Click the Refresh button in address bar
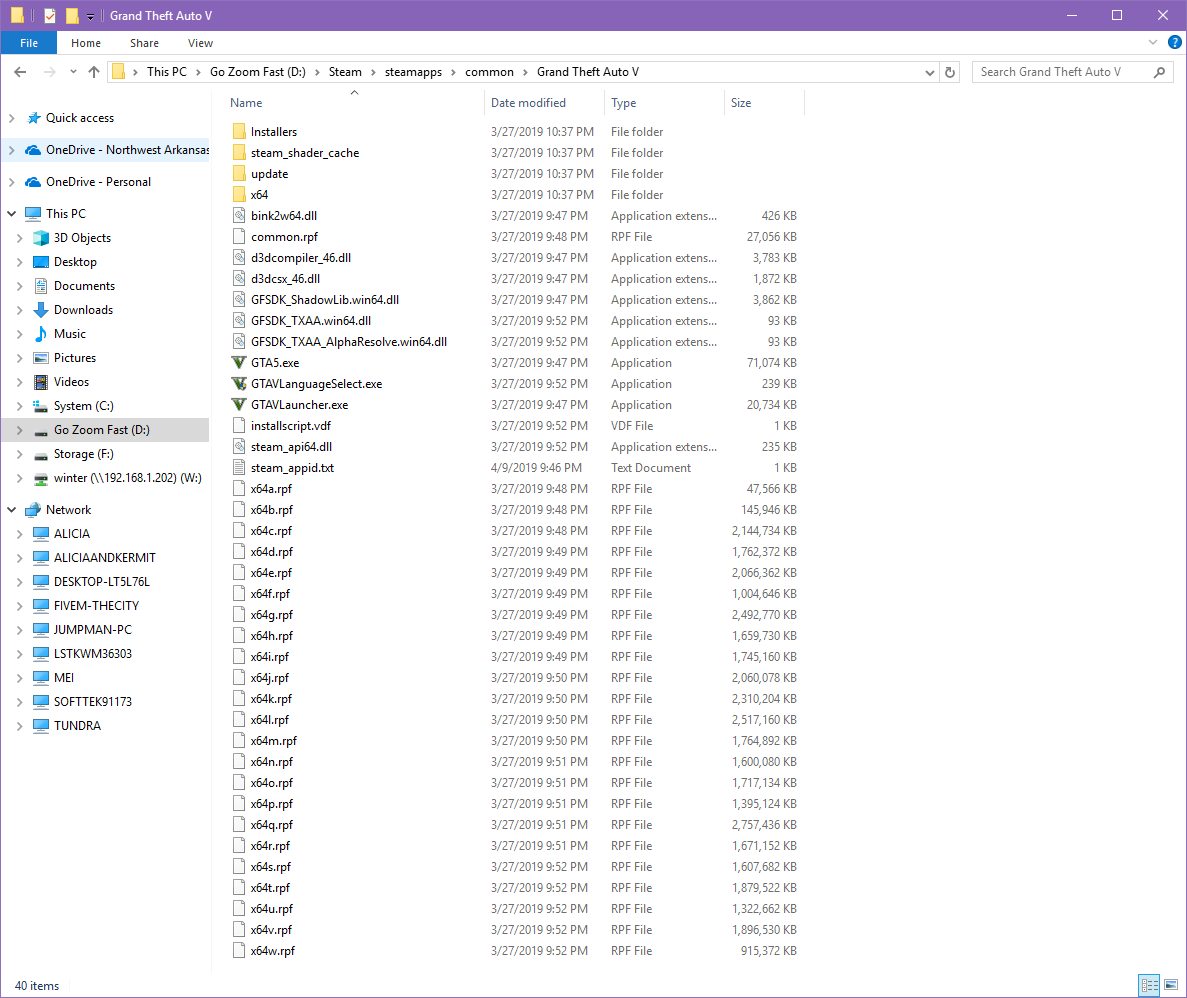The width and height of the screenshot is (1187, 998). tap(950, 72)
